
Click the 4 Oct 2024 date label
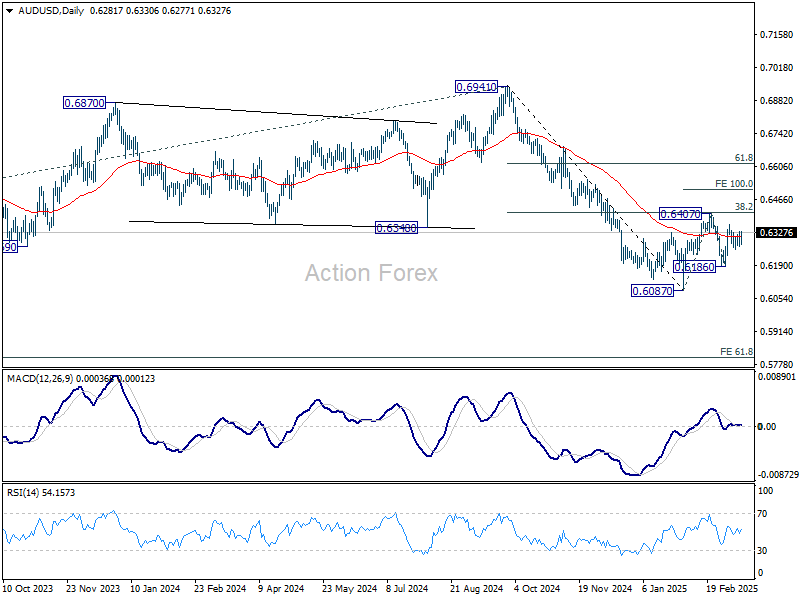tap(537, 588)
